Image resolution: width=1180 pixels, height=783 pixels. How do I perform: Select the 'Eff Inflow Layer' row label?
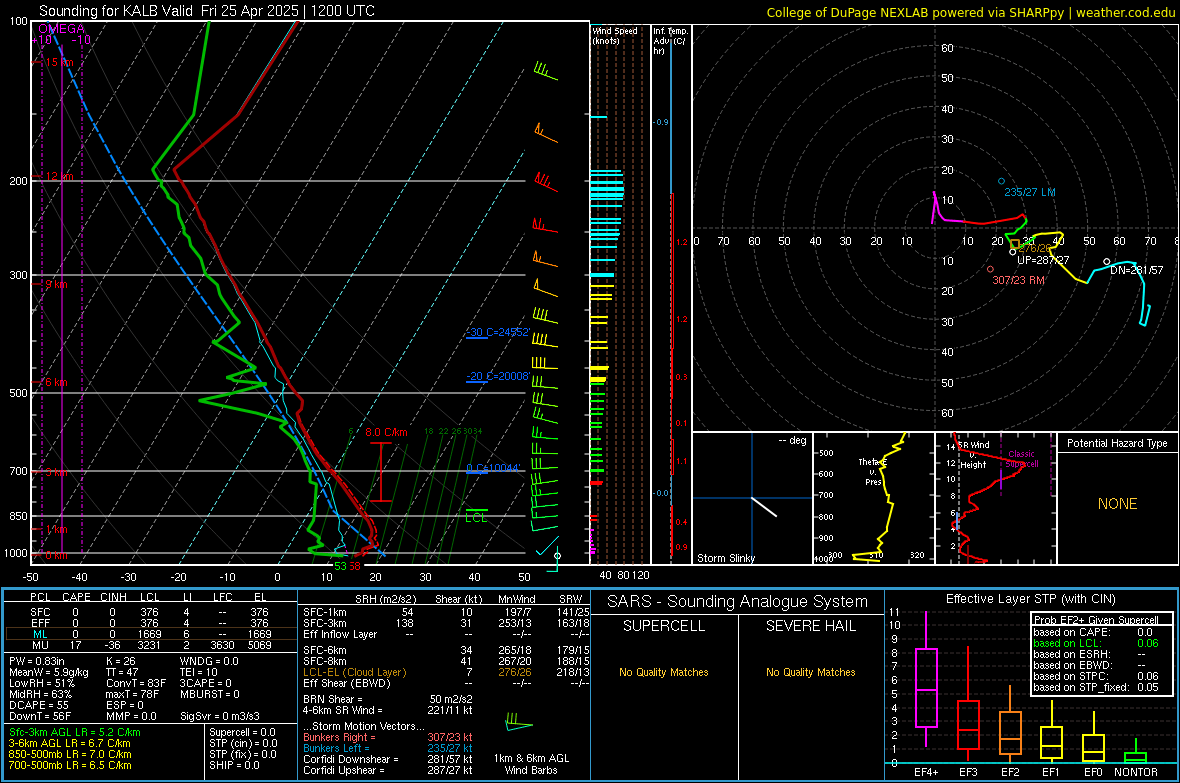[340, 634]
